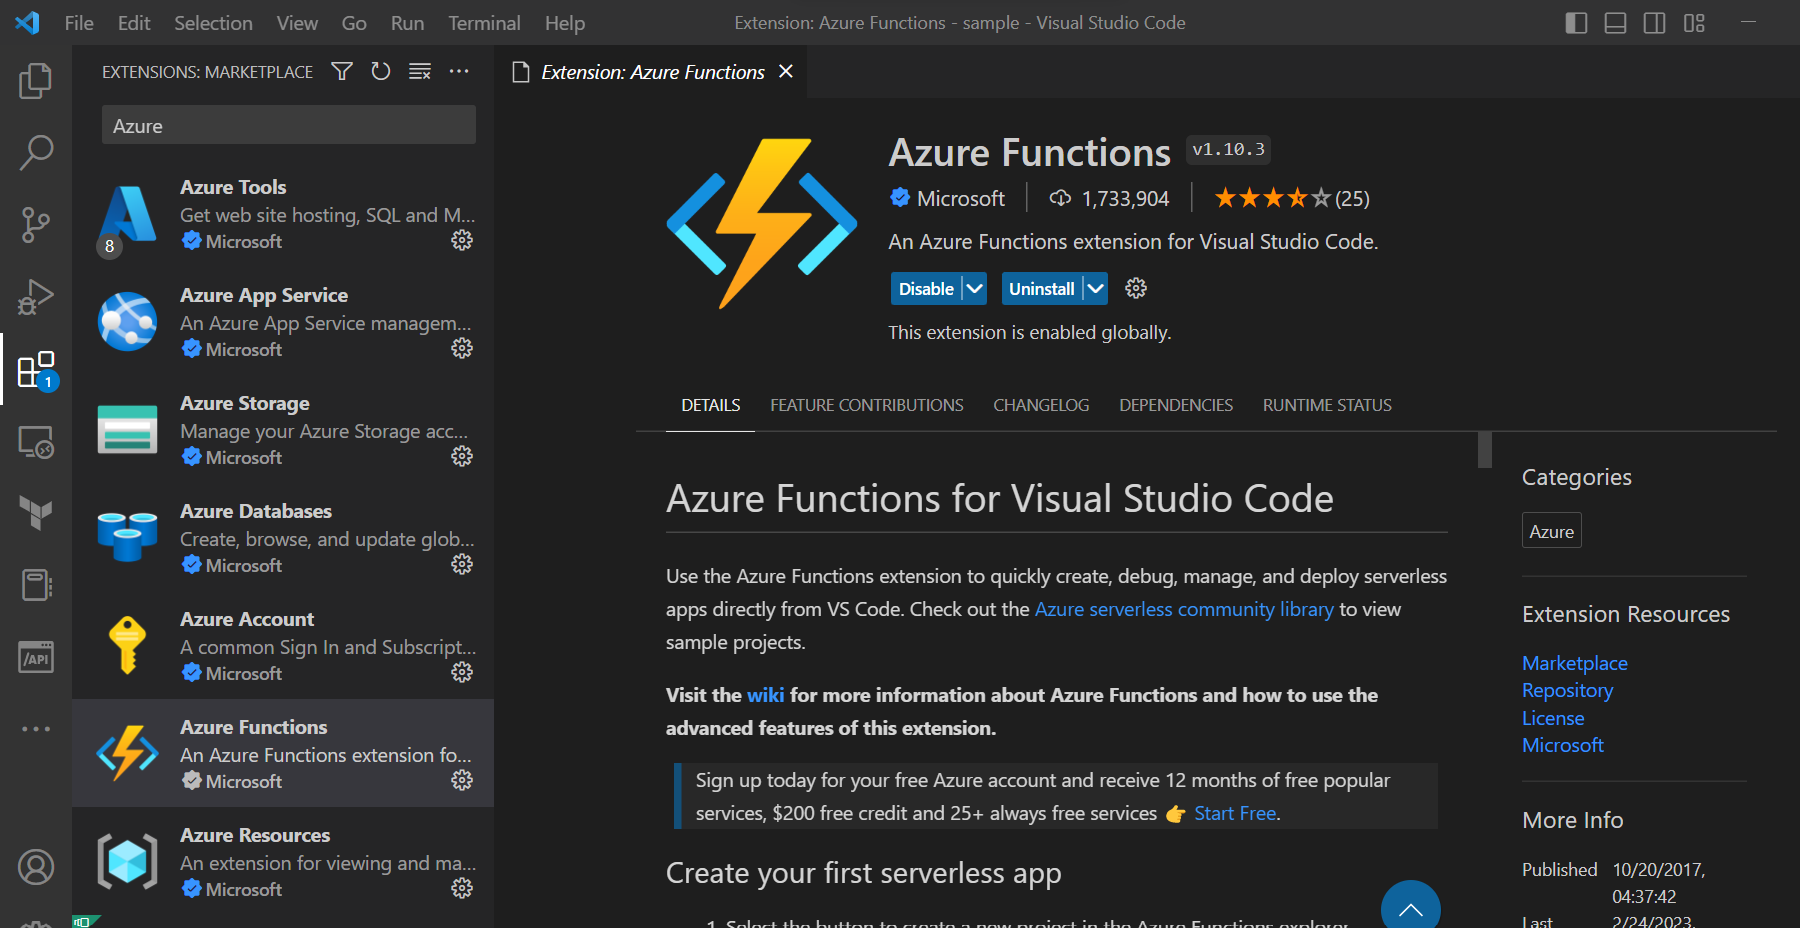Switch to the FEATURE CONTRIBUTIONS tab
1800x928 pixels.
click(866, 405)
